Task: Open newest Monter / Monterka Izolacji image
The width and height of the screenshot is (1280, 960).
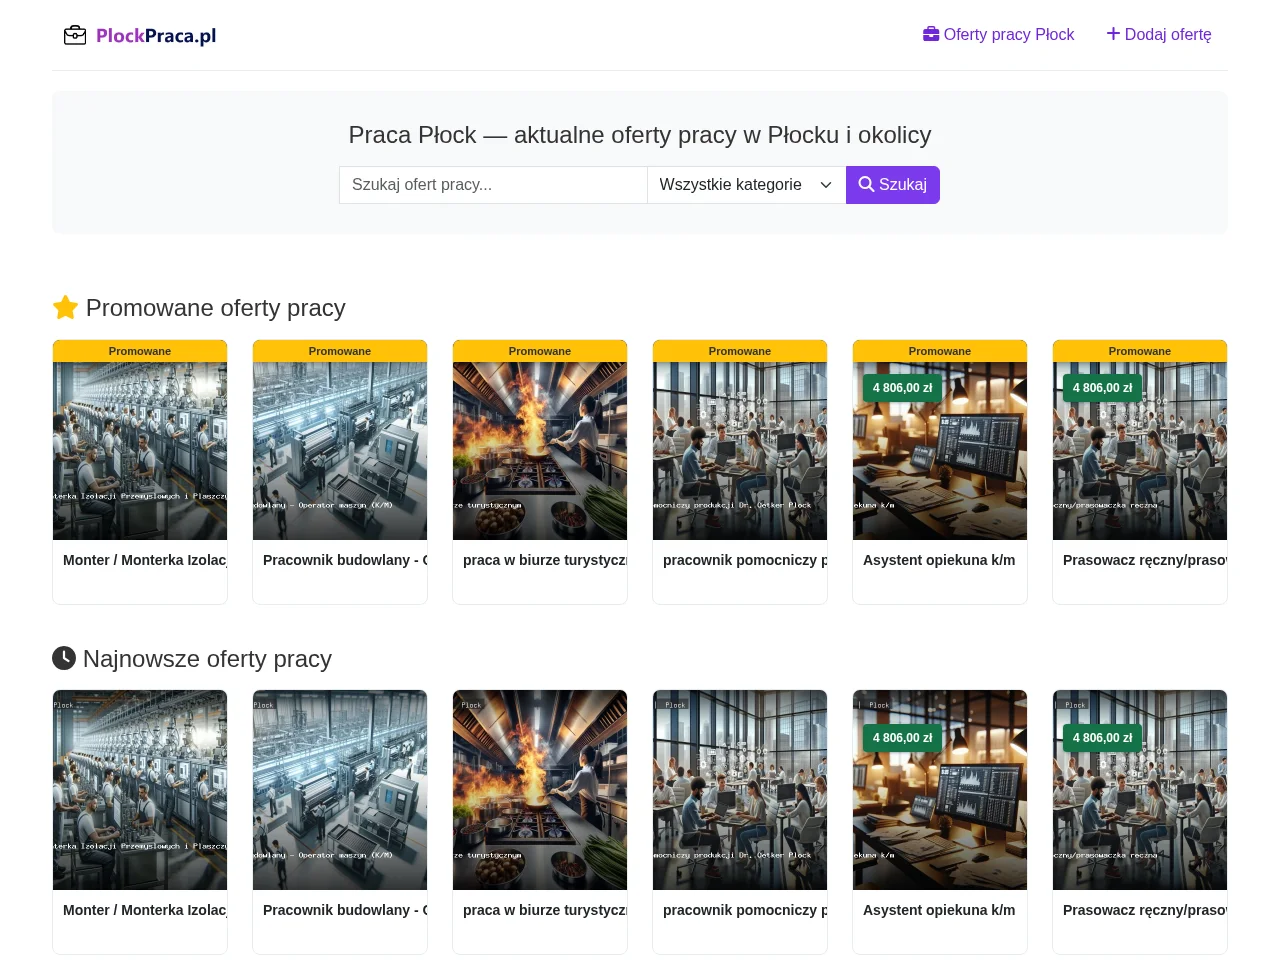Action: (x=140, y=790)
